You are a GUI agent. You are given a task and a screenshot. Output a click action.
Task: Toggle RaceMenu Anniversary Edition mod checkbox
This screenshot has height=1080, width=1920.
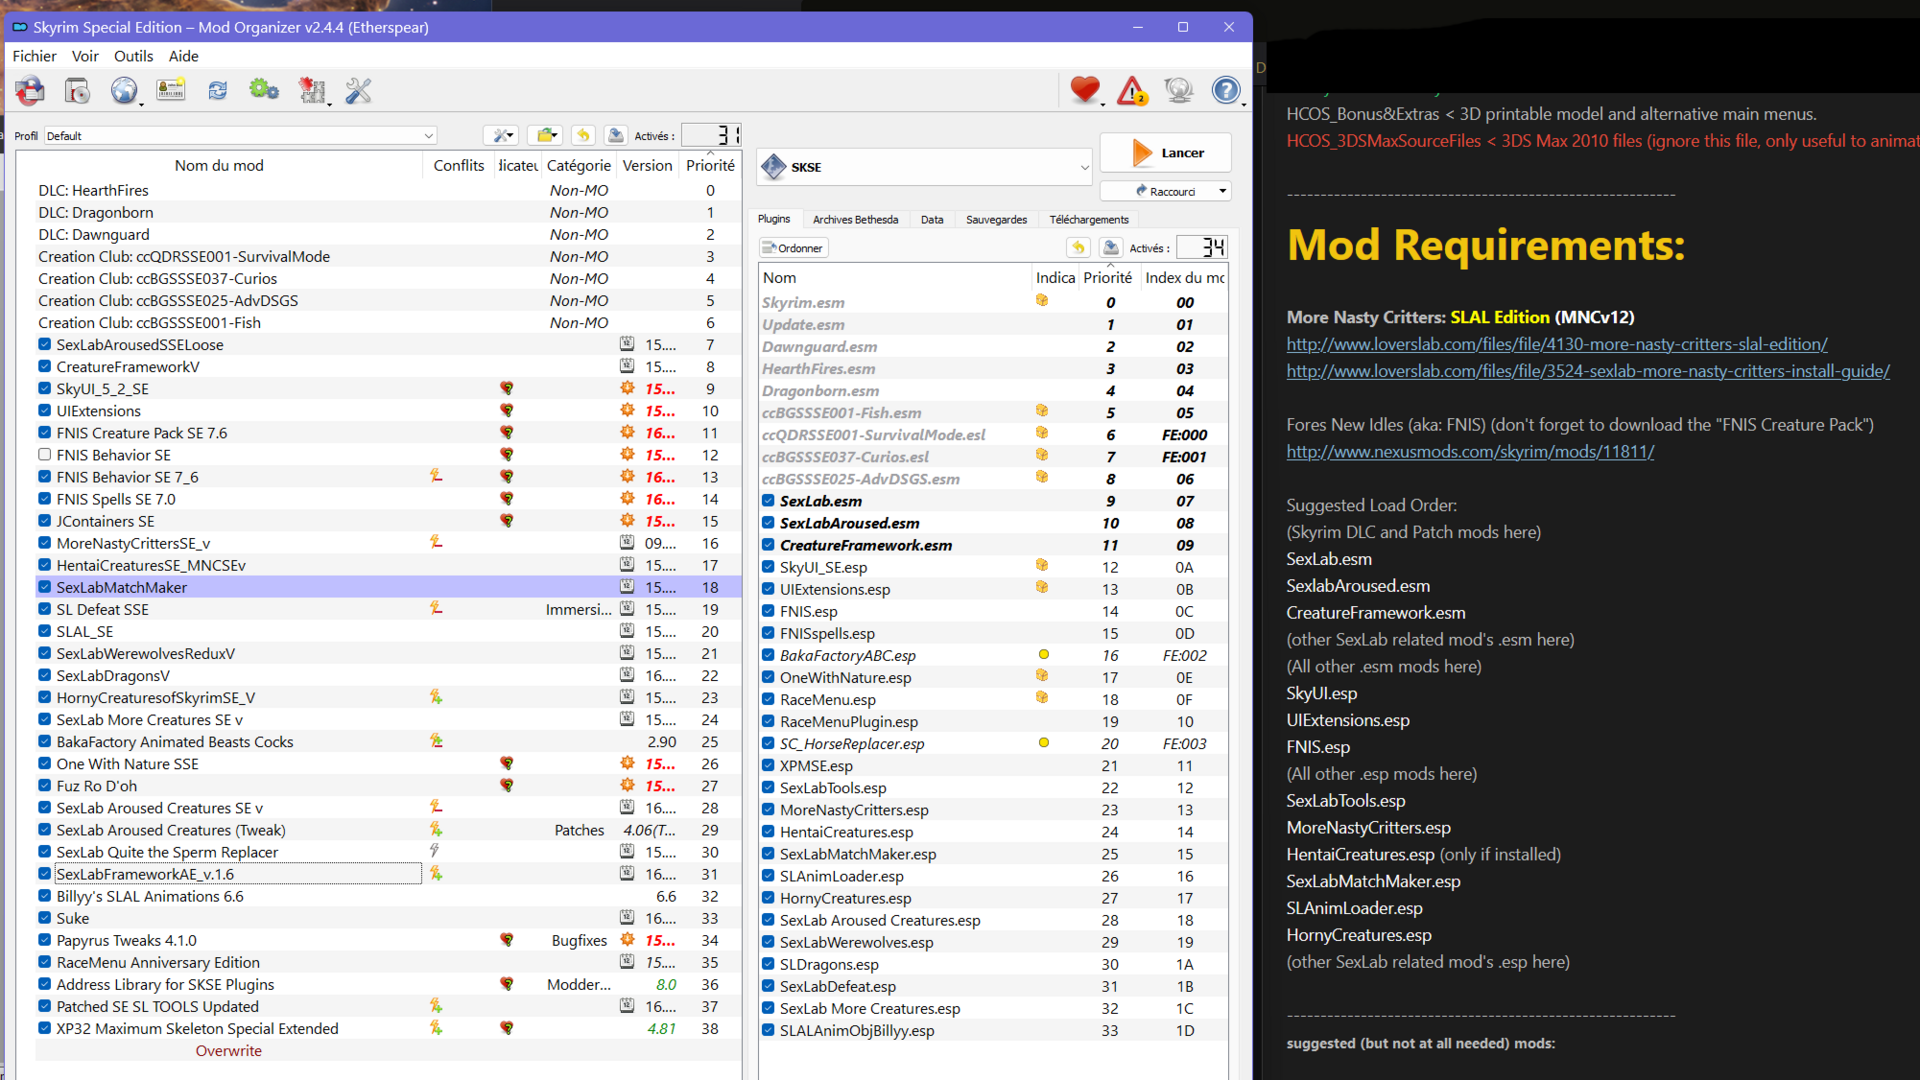[44, 963]
